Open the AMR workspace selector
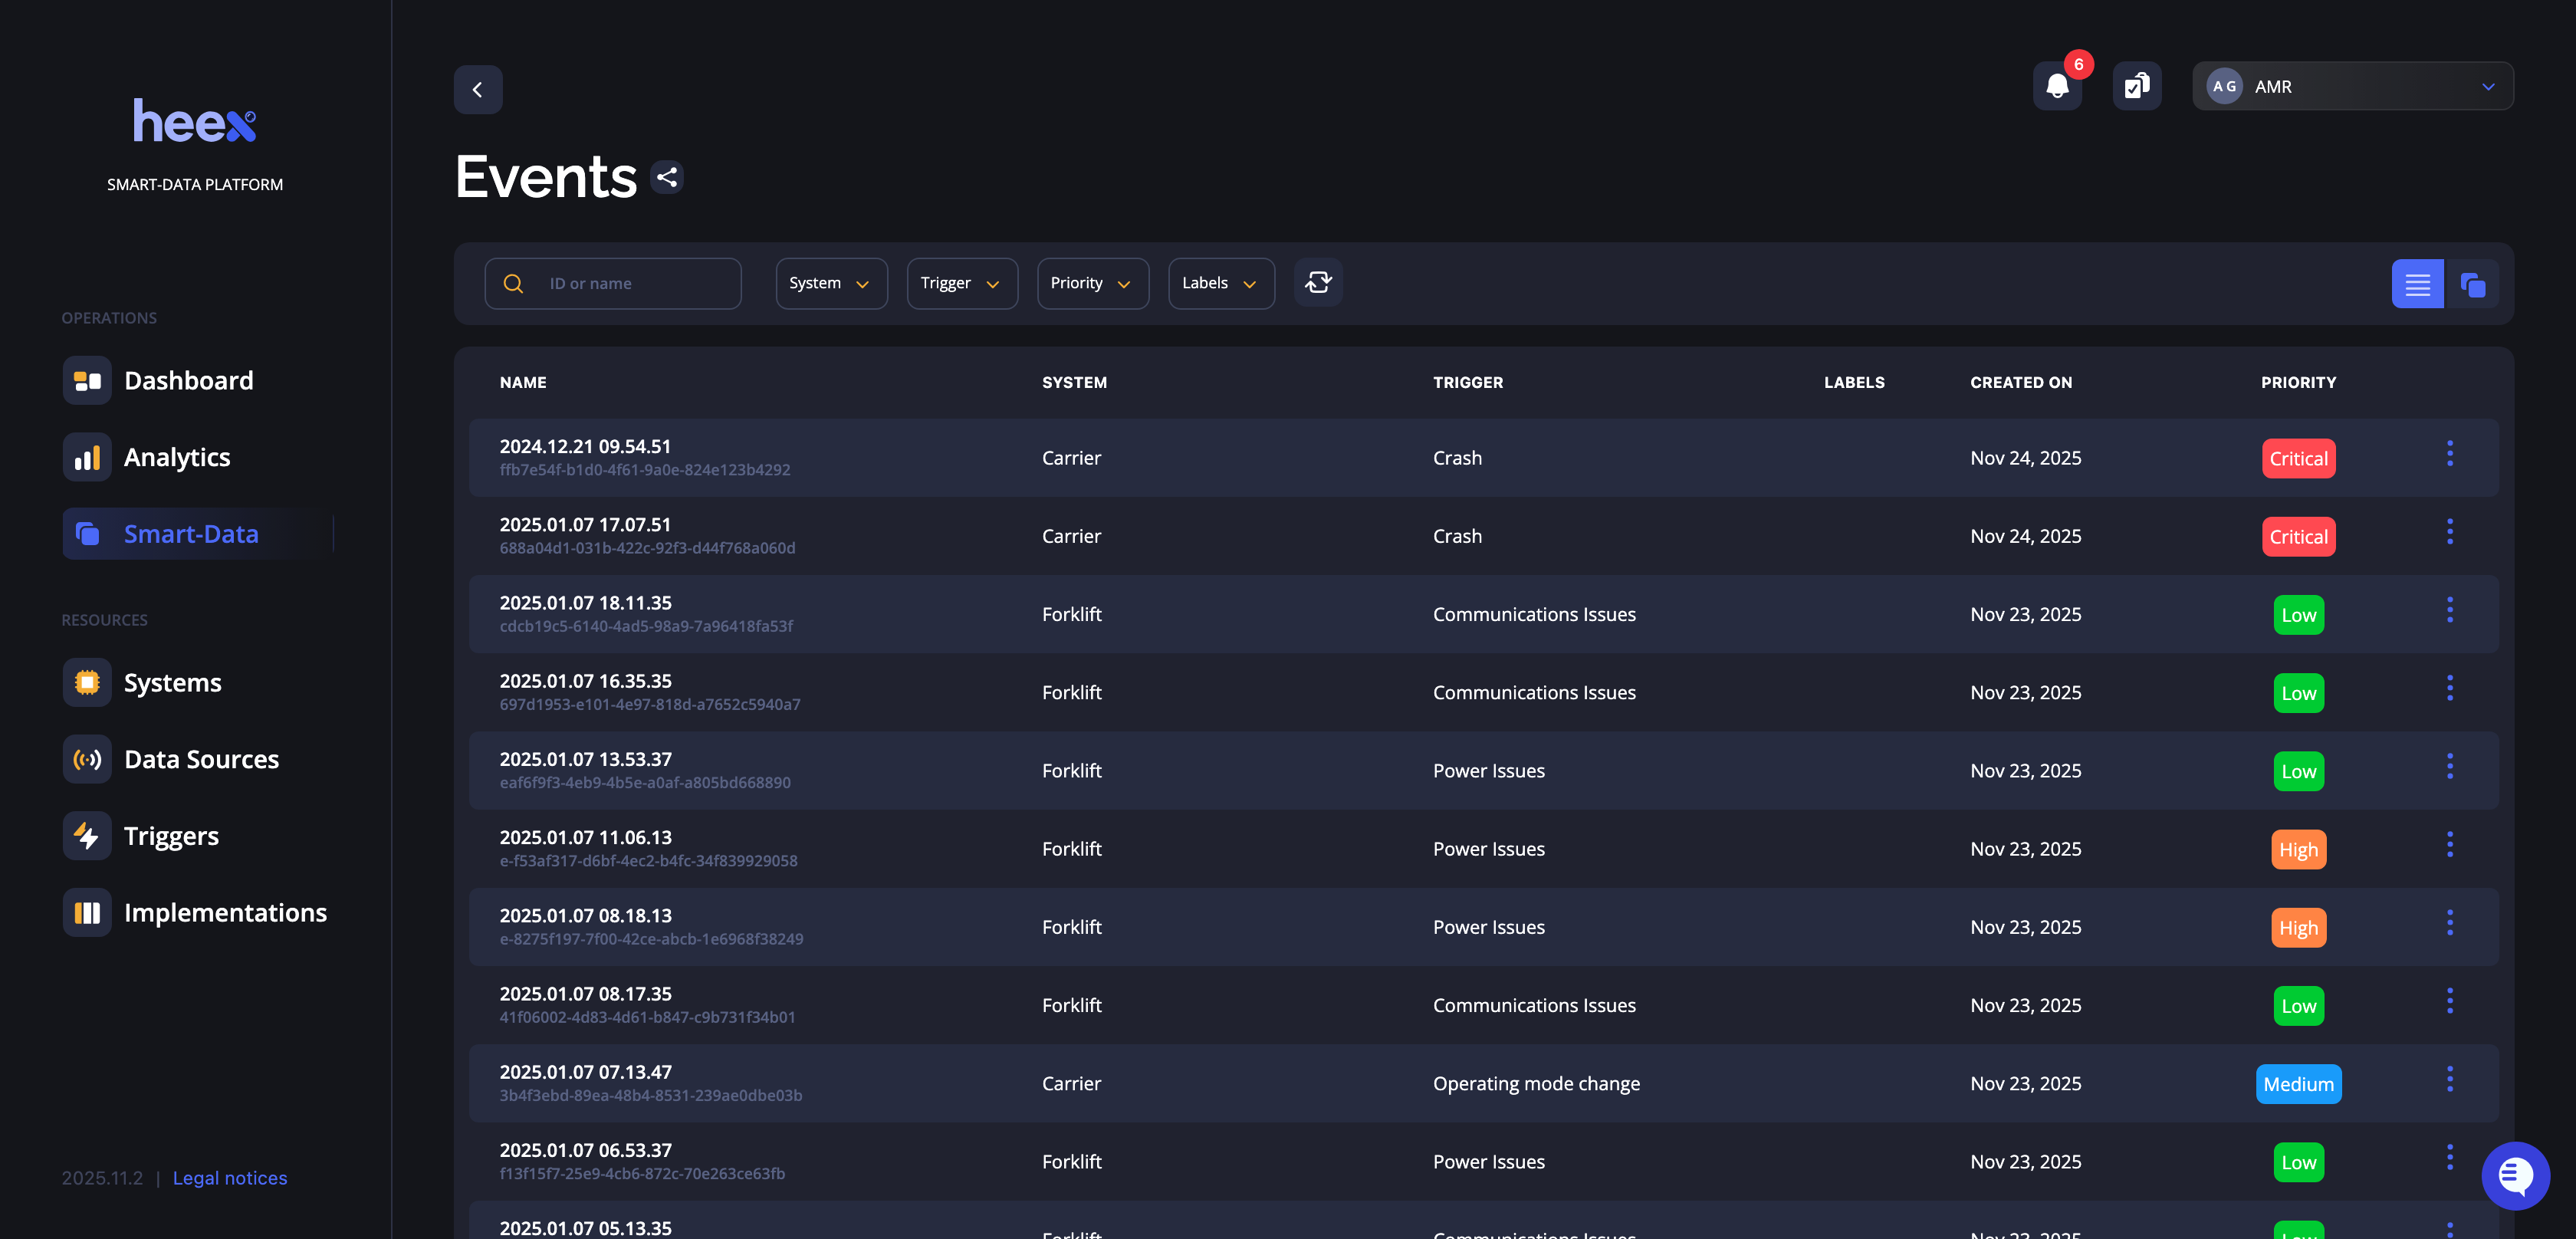 click(2352, 86)
